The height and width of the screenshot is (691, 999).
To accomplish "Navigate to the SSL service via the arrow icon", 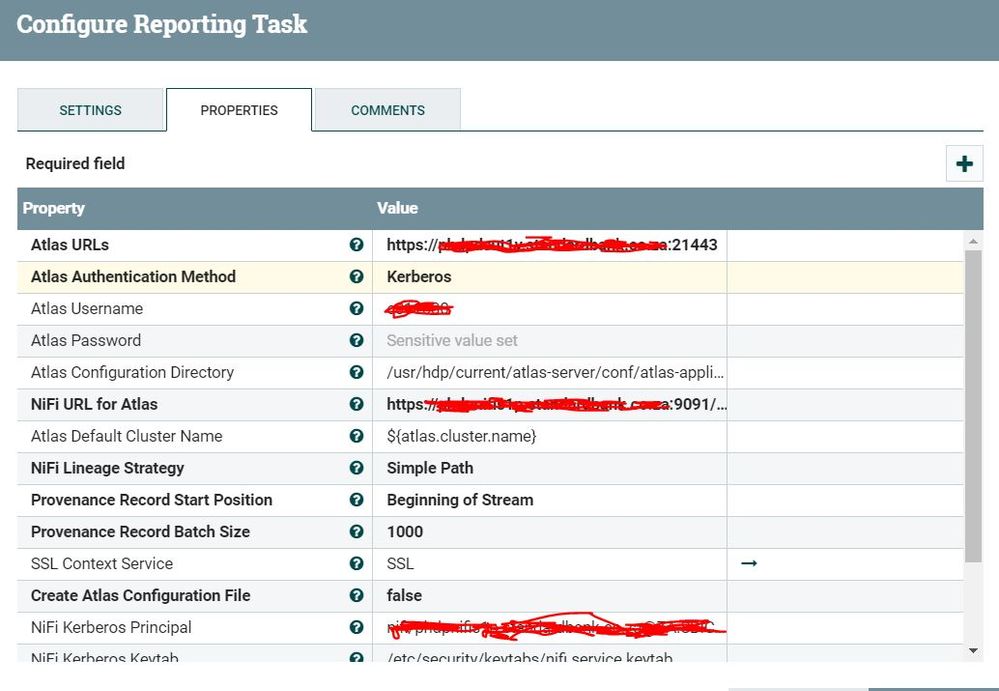I will pos(749,563).
